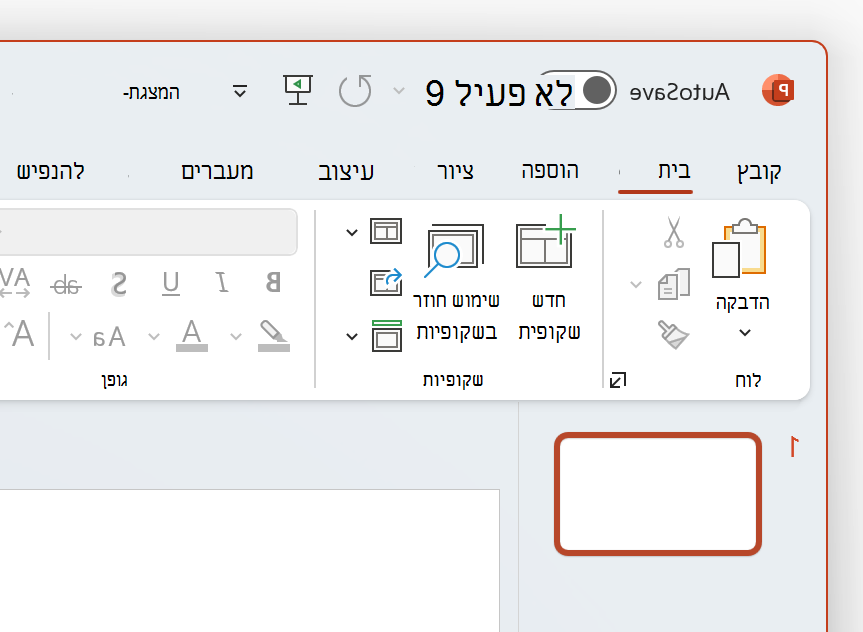This screenshot has height=632, width=863.
Task: Click the המצגת presentation title
Action: pos(151,92)
